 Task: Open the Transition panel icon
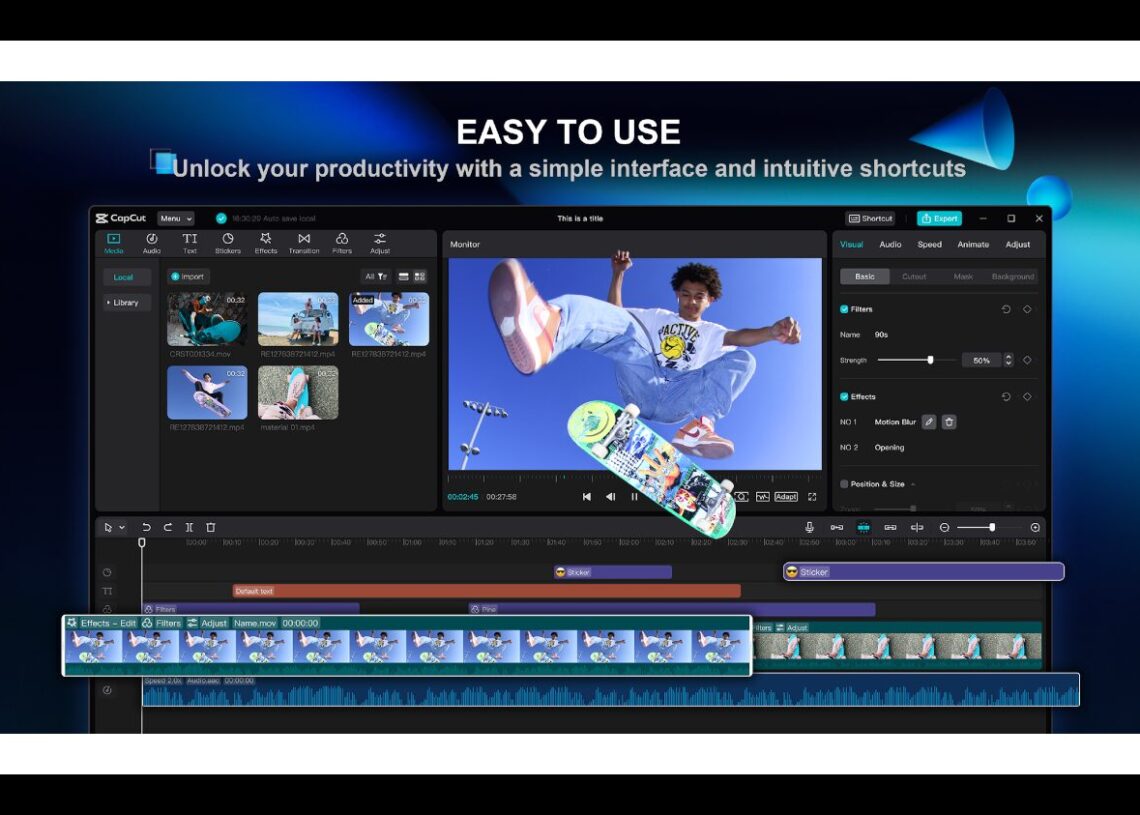304,239
